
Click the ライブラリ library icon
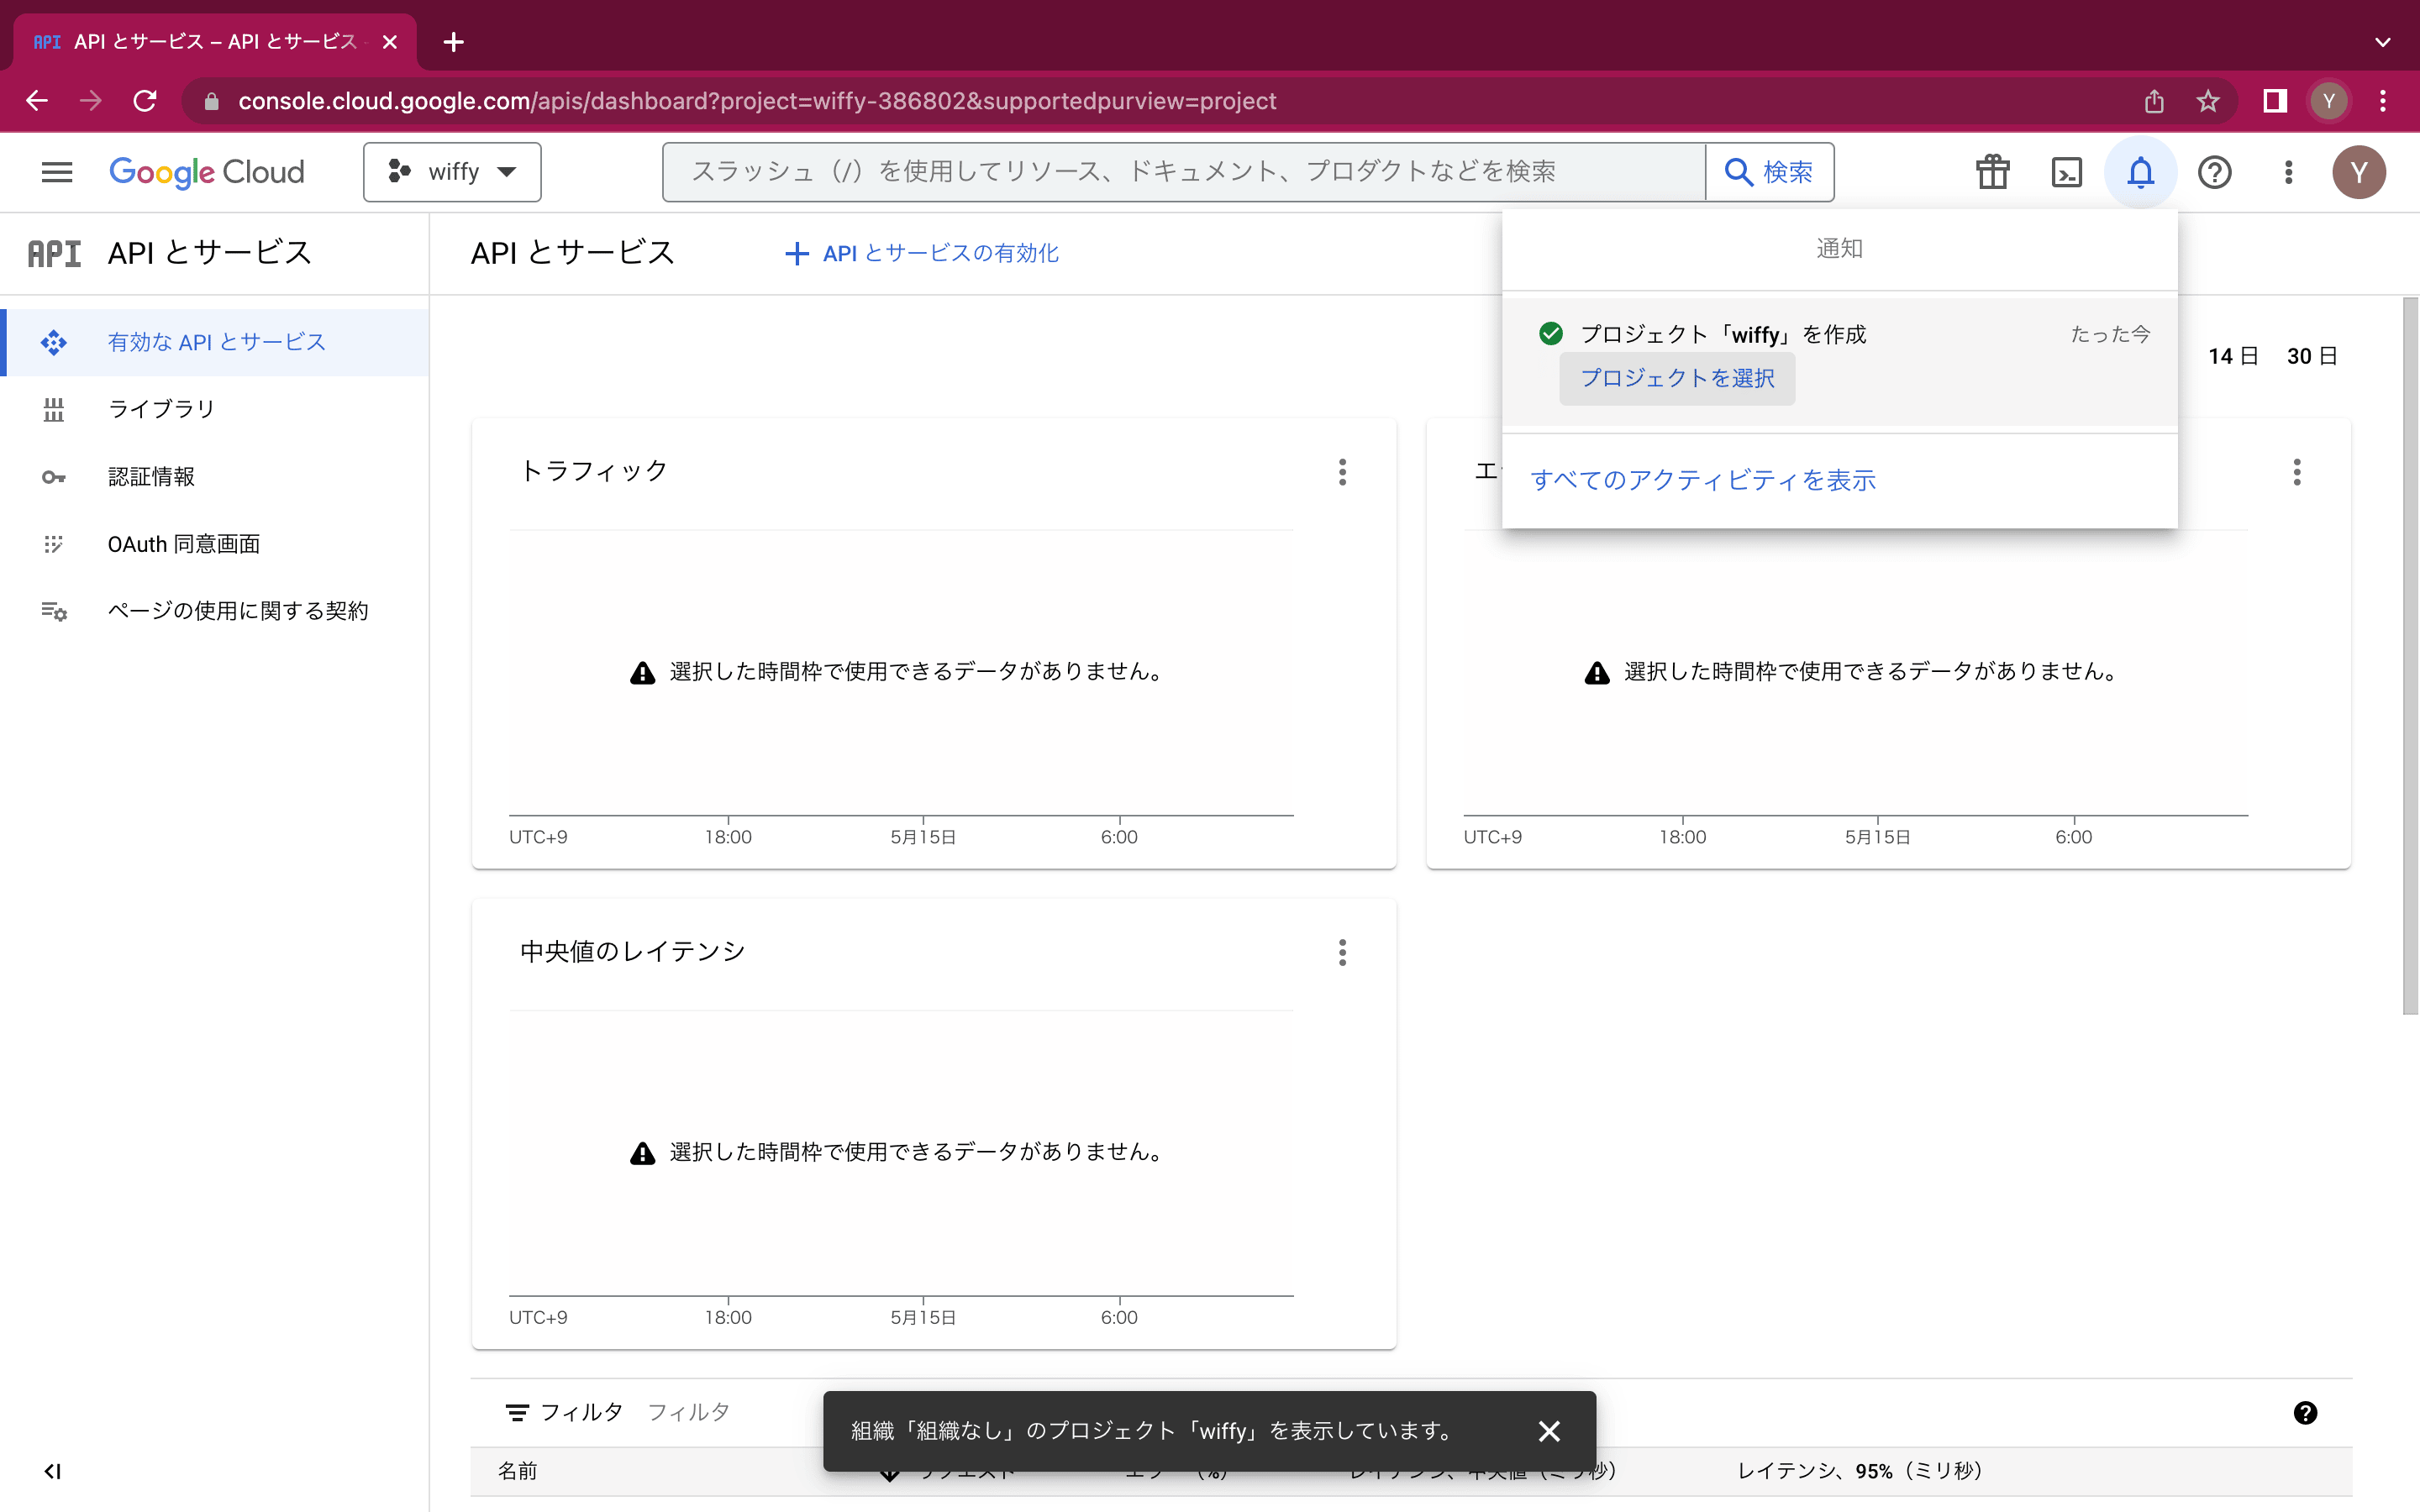click(54, 409)
